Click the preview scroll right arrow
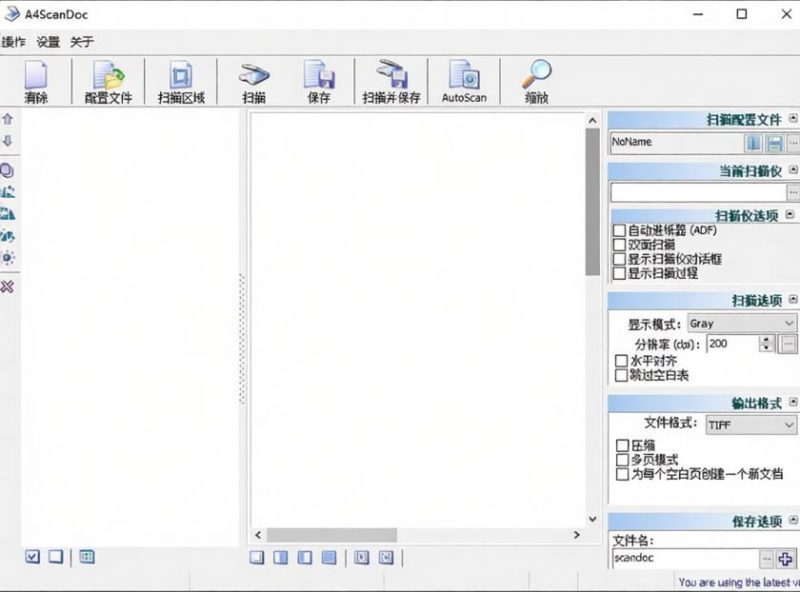The width and height of the screenshot is (800, 592). tap(577, 535)
